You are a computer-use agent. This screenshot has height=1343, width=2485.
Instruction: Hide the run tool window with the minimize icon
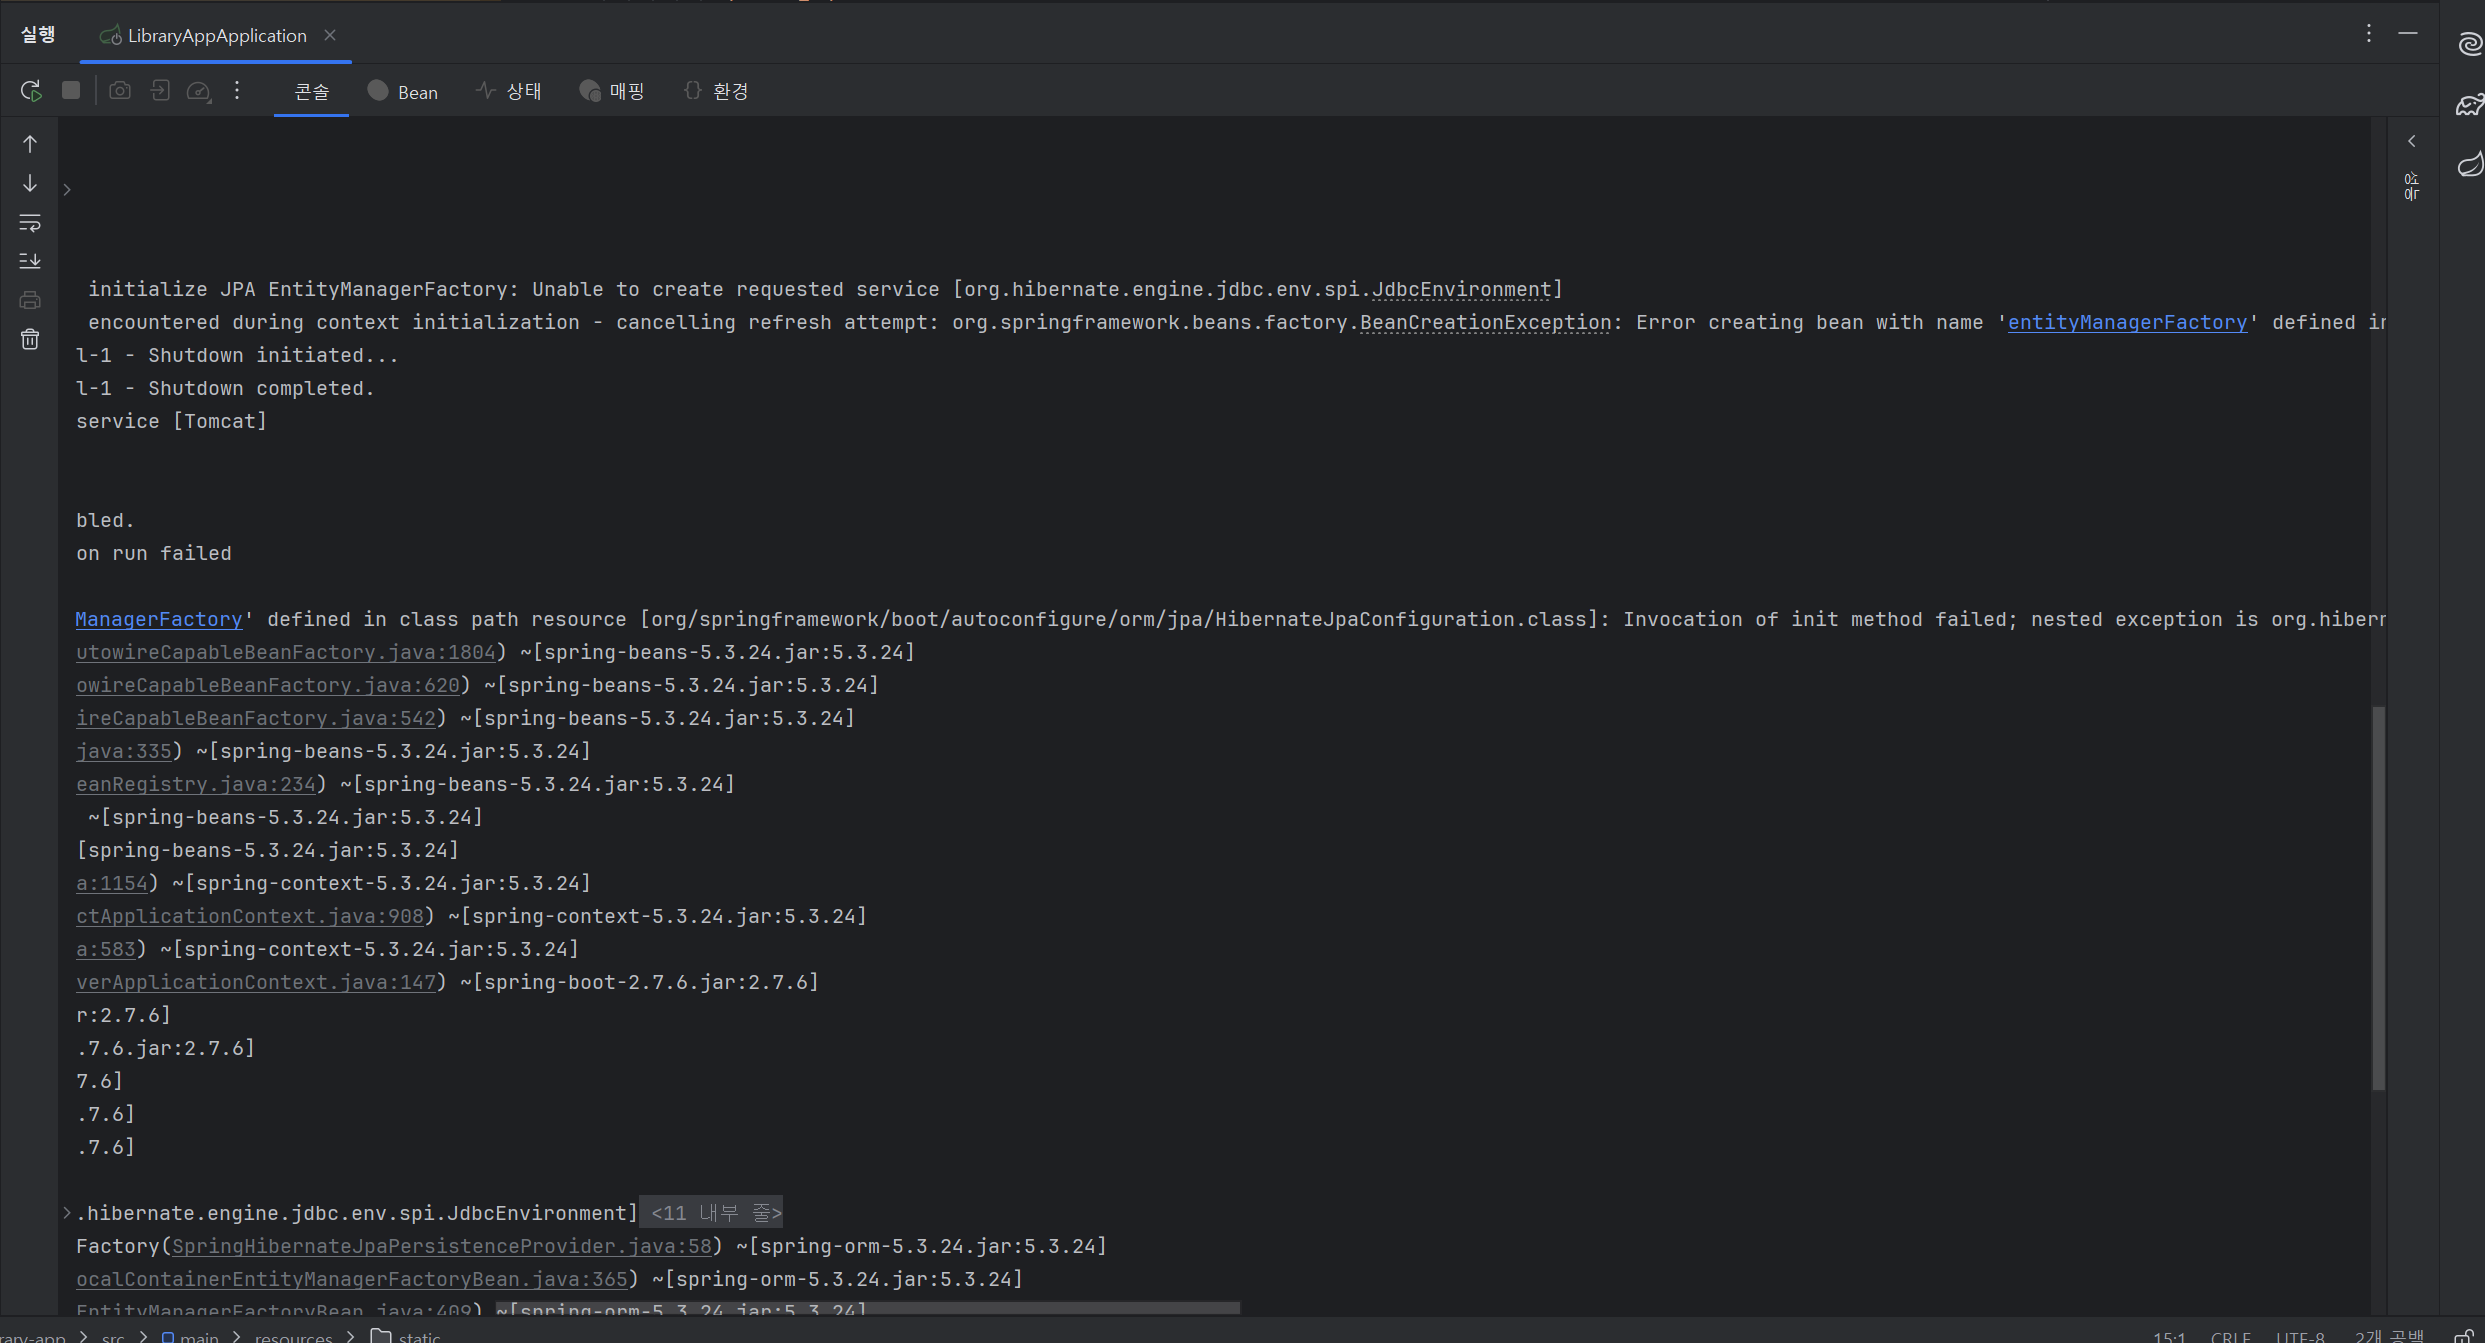coord(2408,34)
